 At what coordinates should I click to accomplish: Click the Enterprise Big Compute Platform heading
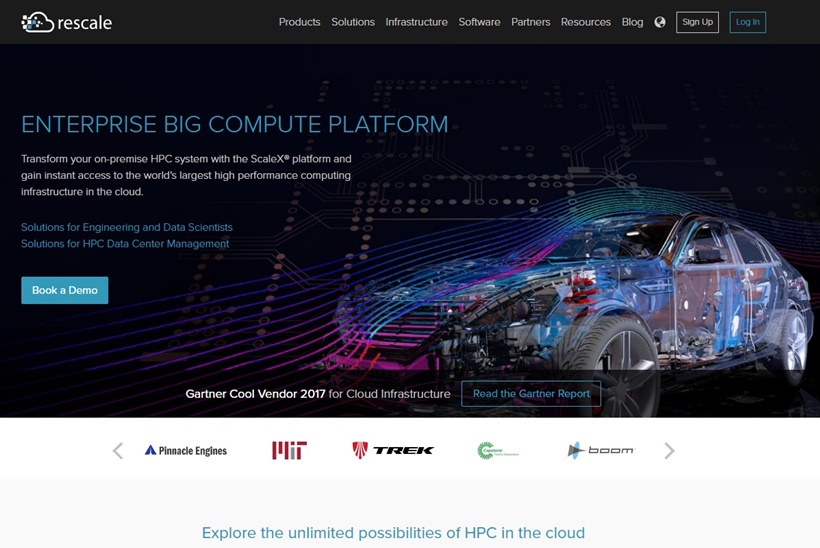[x=235, y=124]
